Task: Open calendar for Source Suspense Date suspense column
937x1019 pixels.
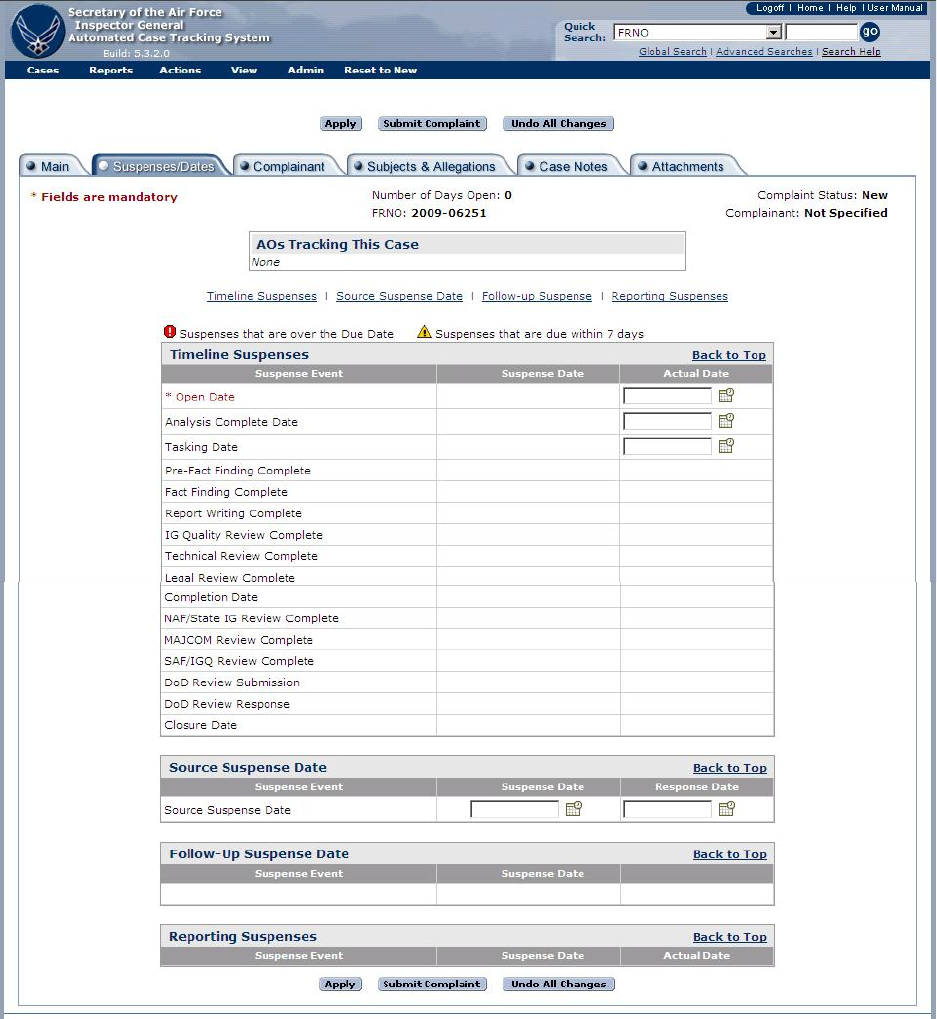Action: (x=573, y=808)
